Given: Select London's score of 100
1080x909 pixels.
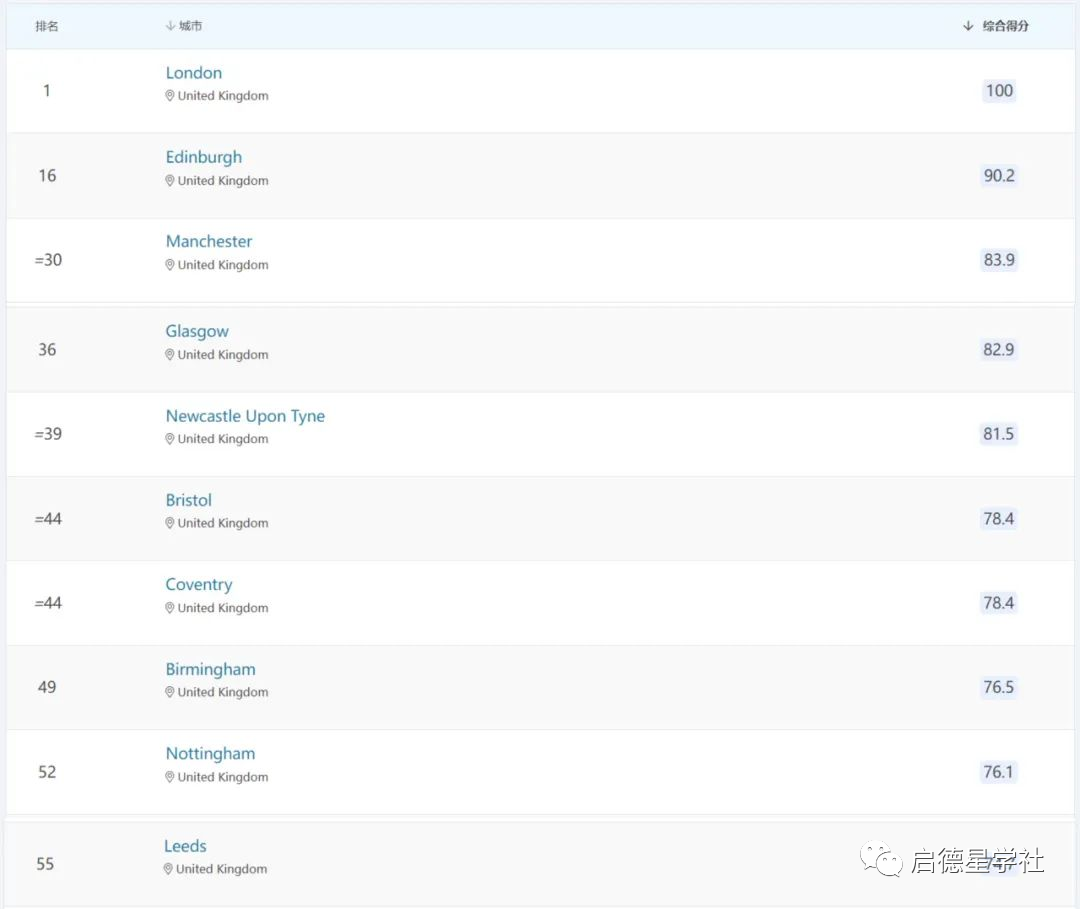Looking at the screenshot, I should (999, 91).
